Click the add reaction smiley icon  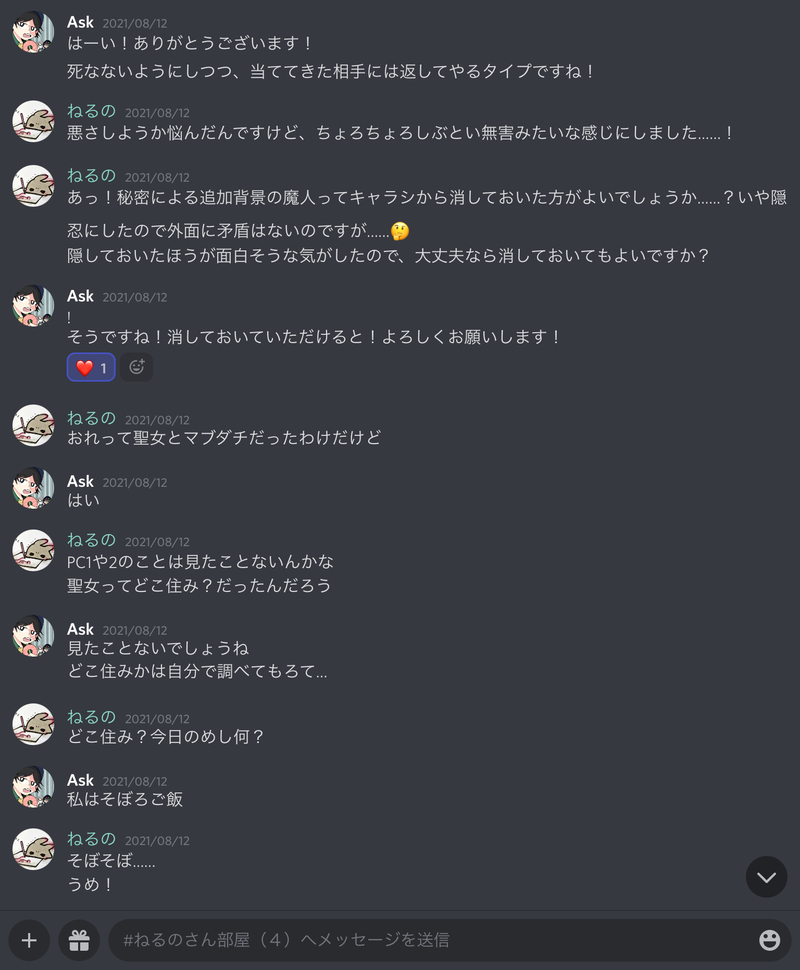pyautogui.click(x=137, y=367)
